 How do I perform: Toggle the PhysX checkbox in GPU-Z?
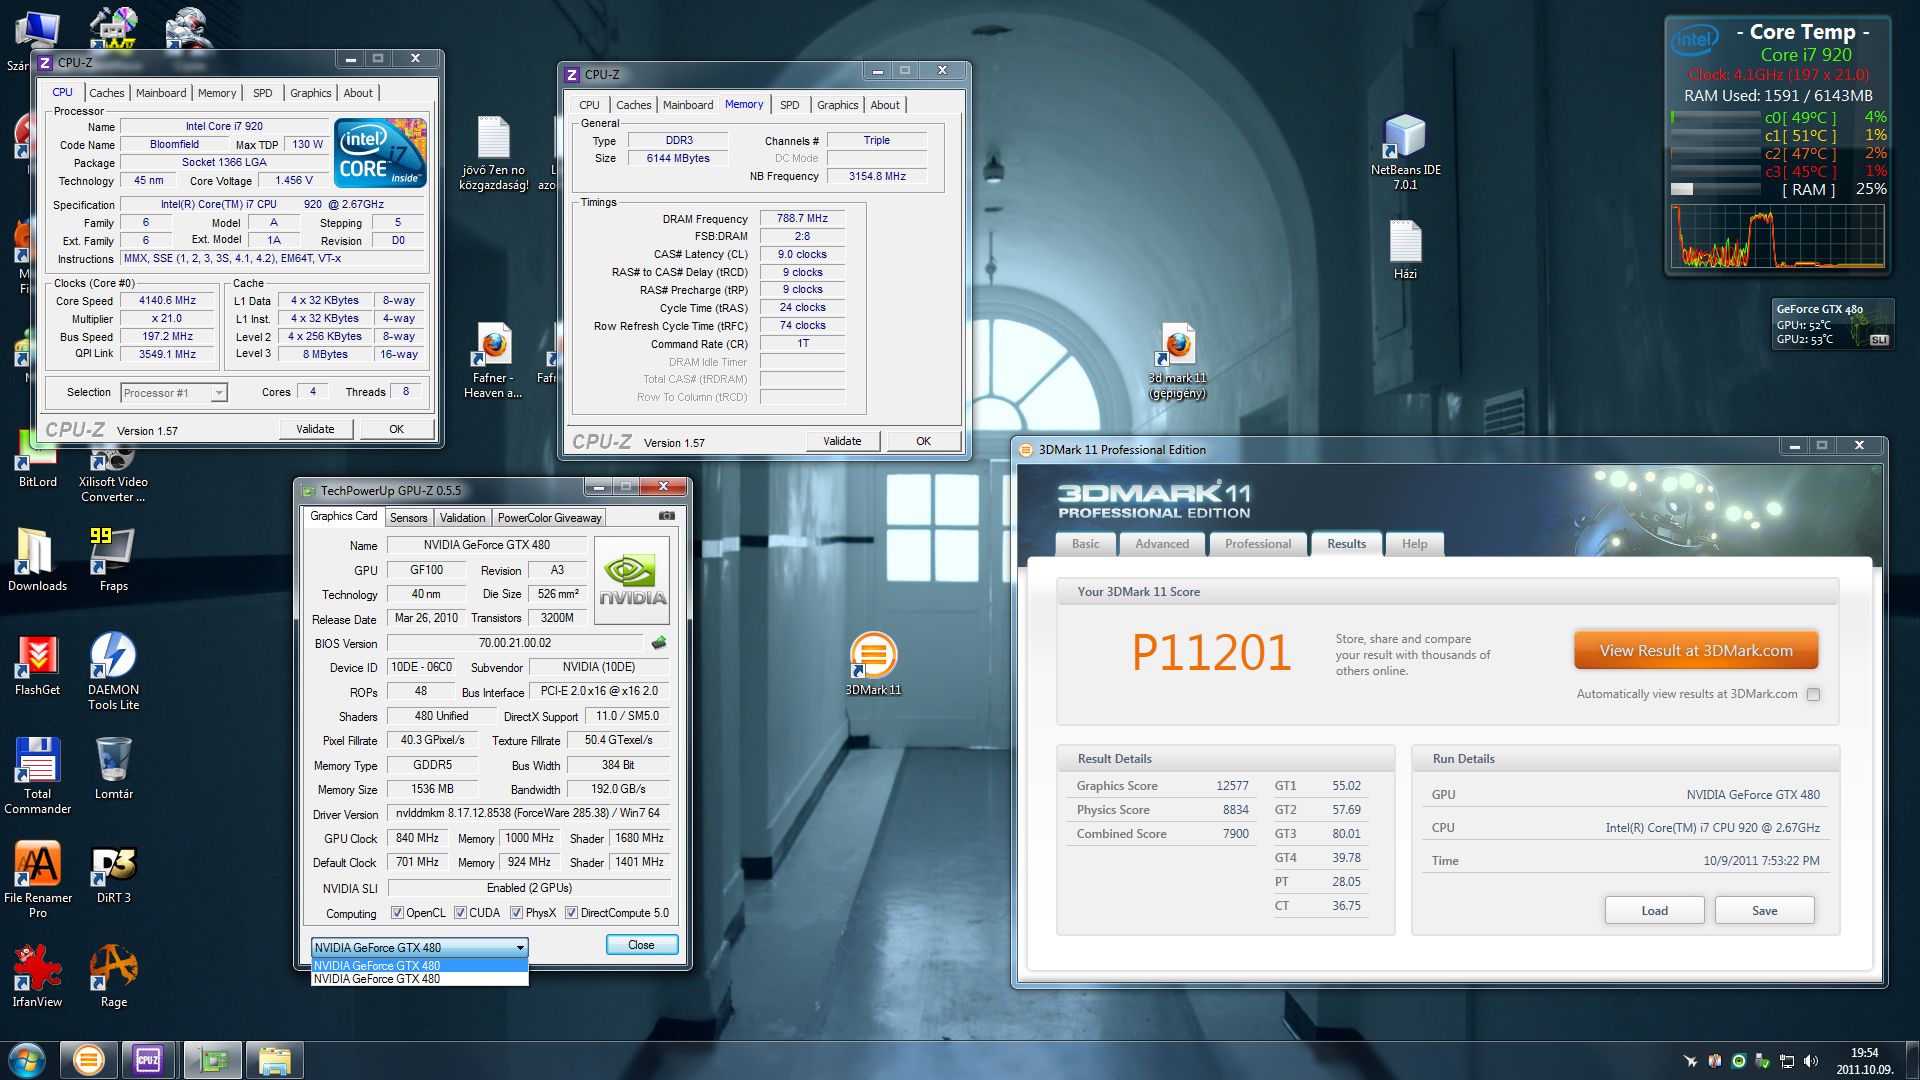tap(516, 913)
